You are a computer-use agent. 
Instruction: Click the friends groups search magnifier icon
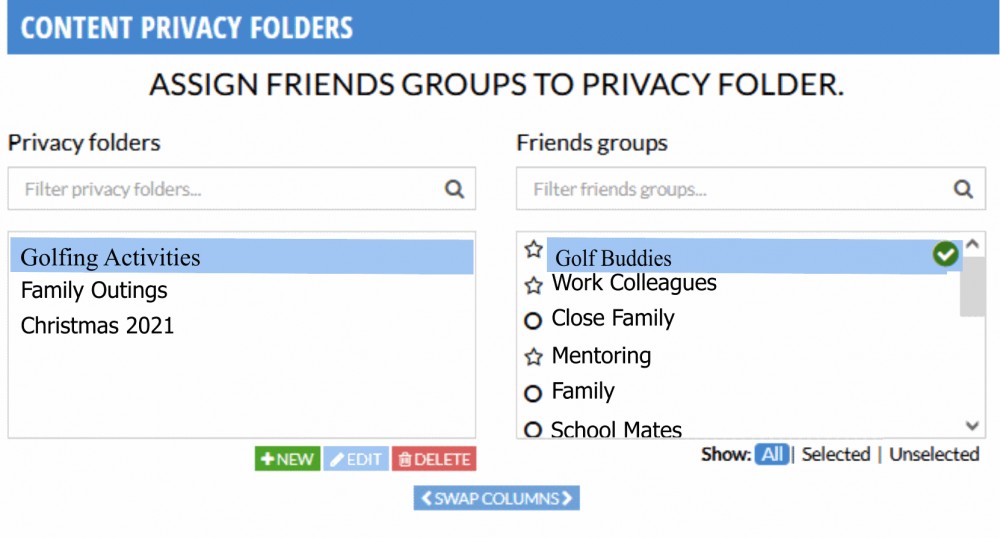click(x=963, y=189)
